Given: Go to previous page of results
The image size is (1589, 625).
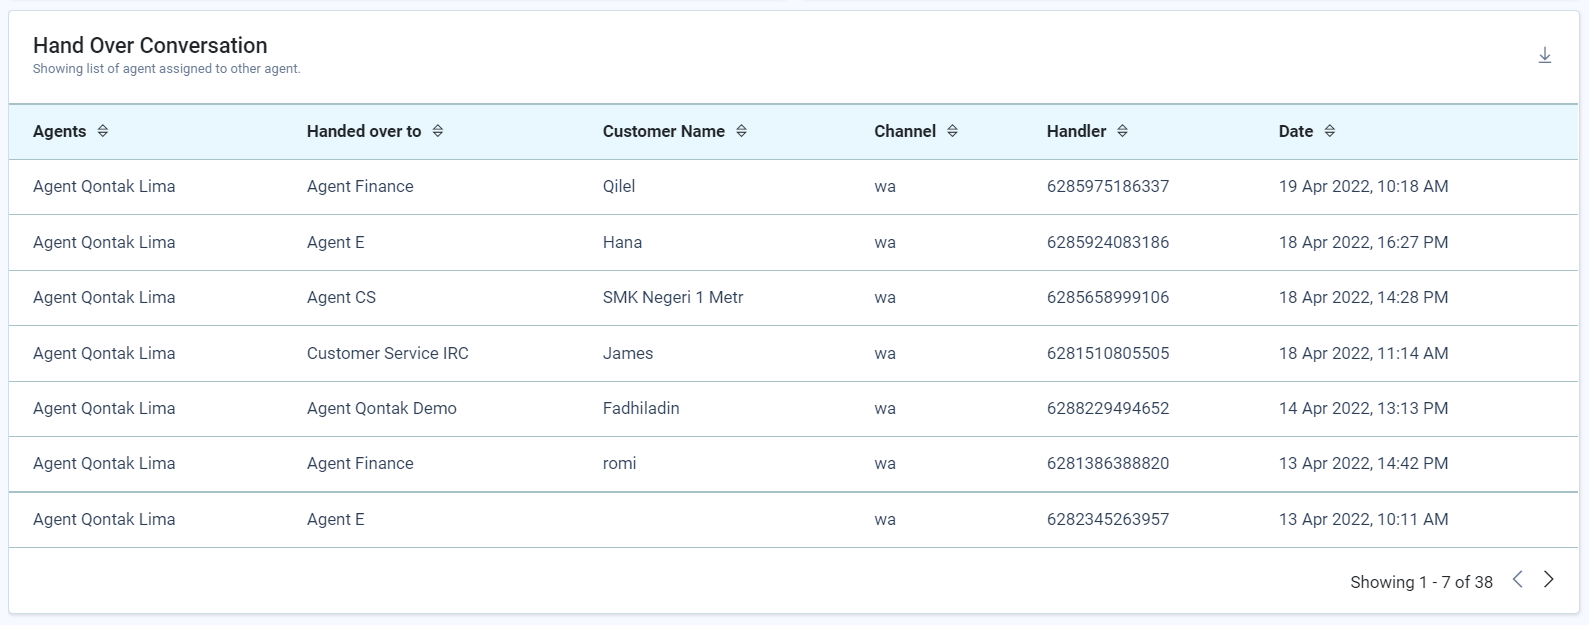Looking at the screenshot, I should point(1517,579).
